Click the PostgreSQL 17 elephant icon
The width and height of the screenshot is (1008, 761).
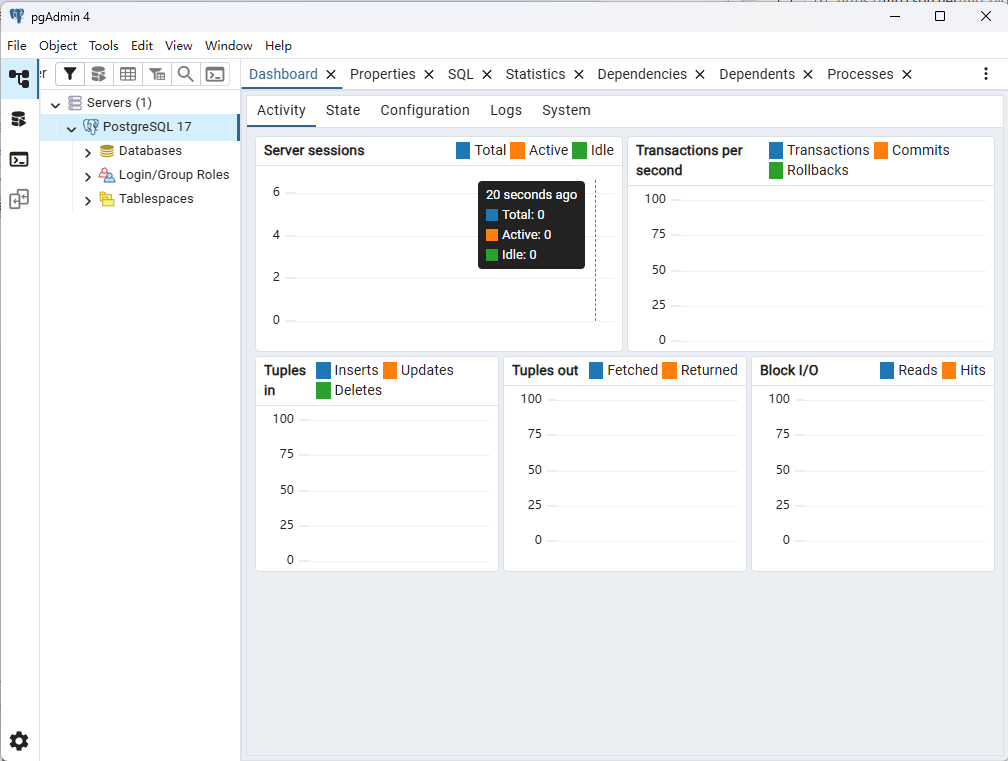coord(91,127)
